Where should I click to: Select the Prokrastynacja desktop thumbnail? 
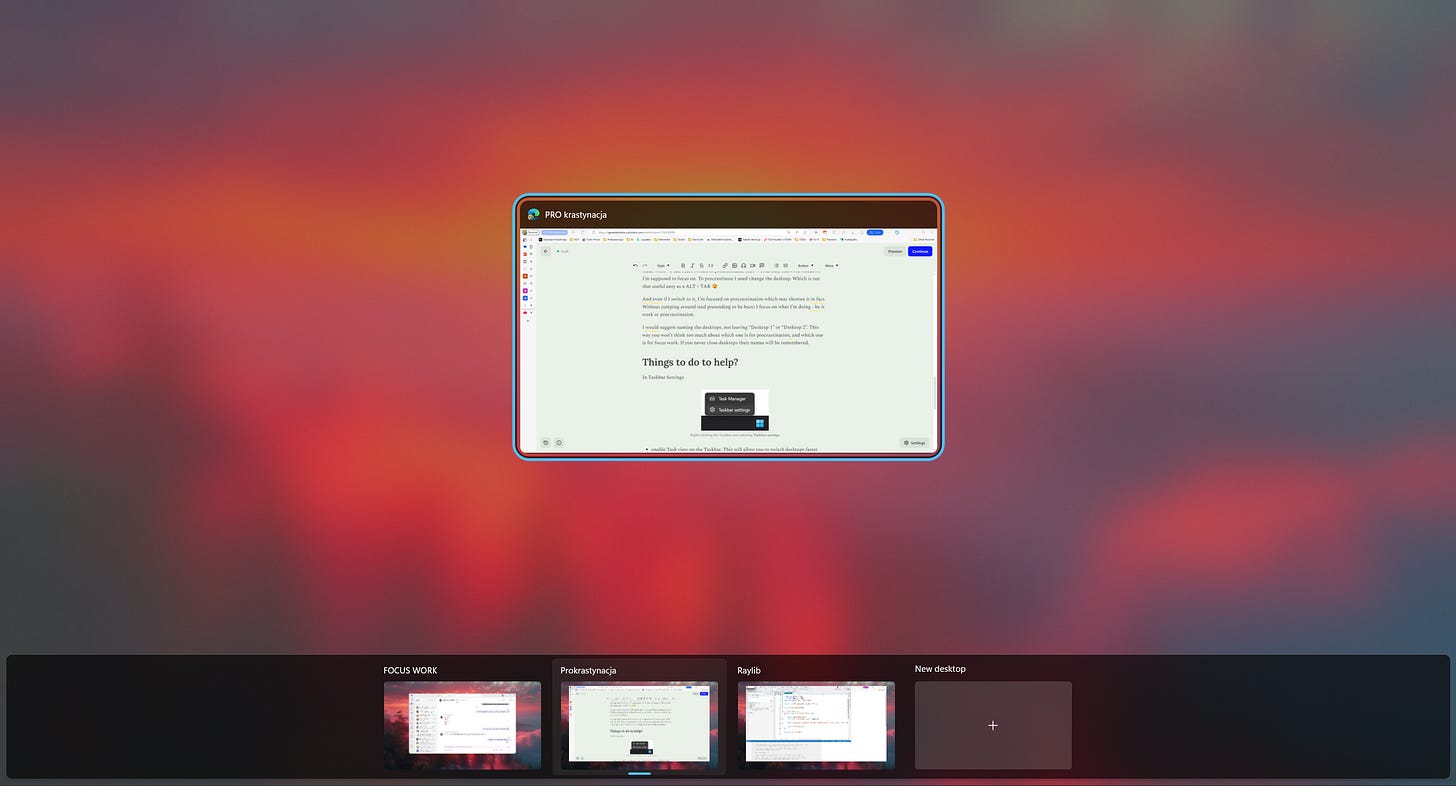pos(639,725)
